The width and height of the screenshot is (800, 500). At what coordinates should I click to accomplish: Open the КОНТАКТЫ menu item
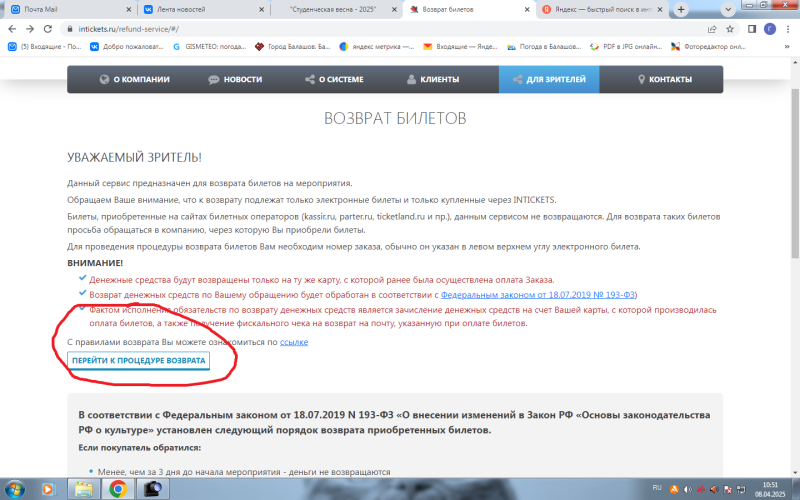(665, 79)
